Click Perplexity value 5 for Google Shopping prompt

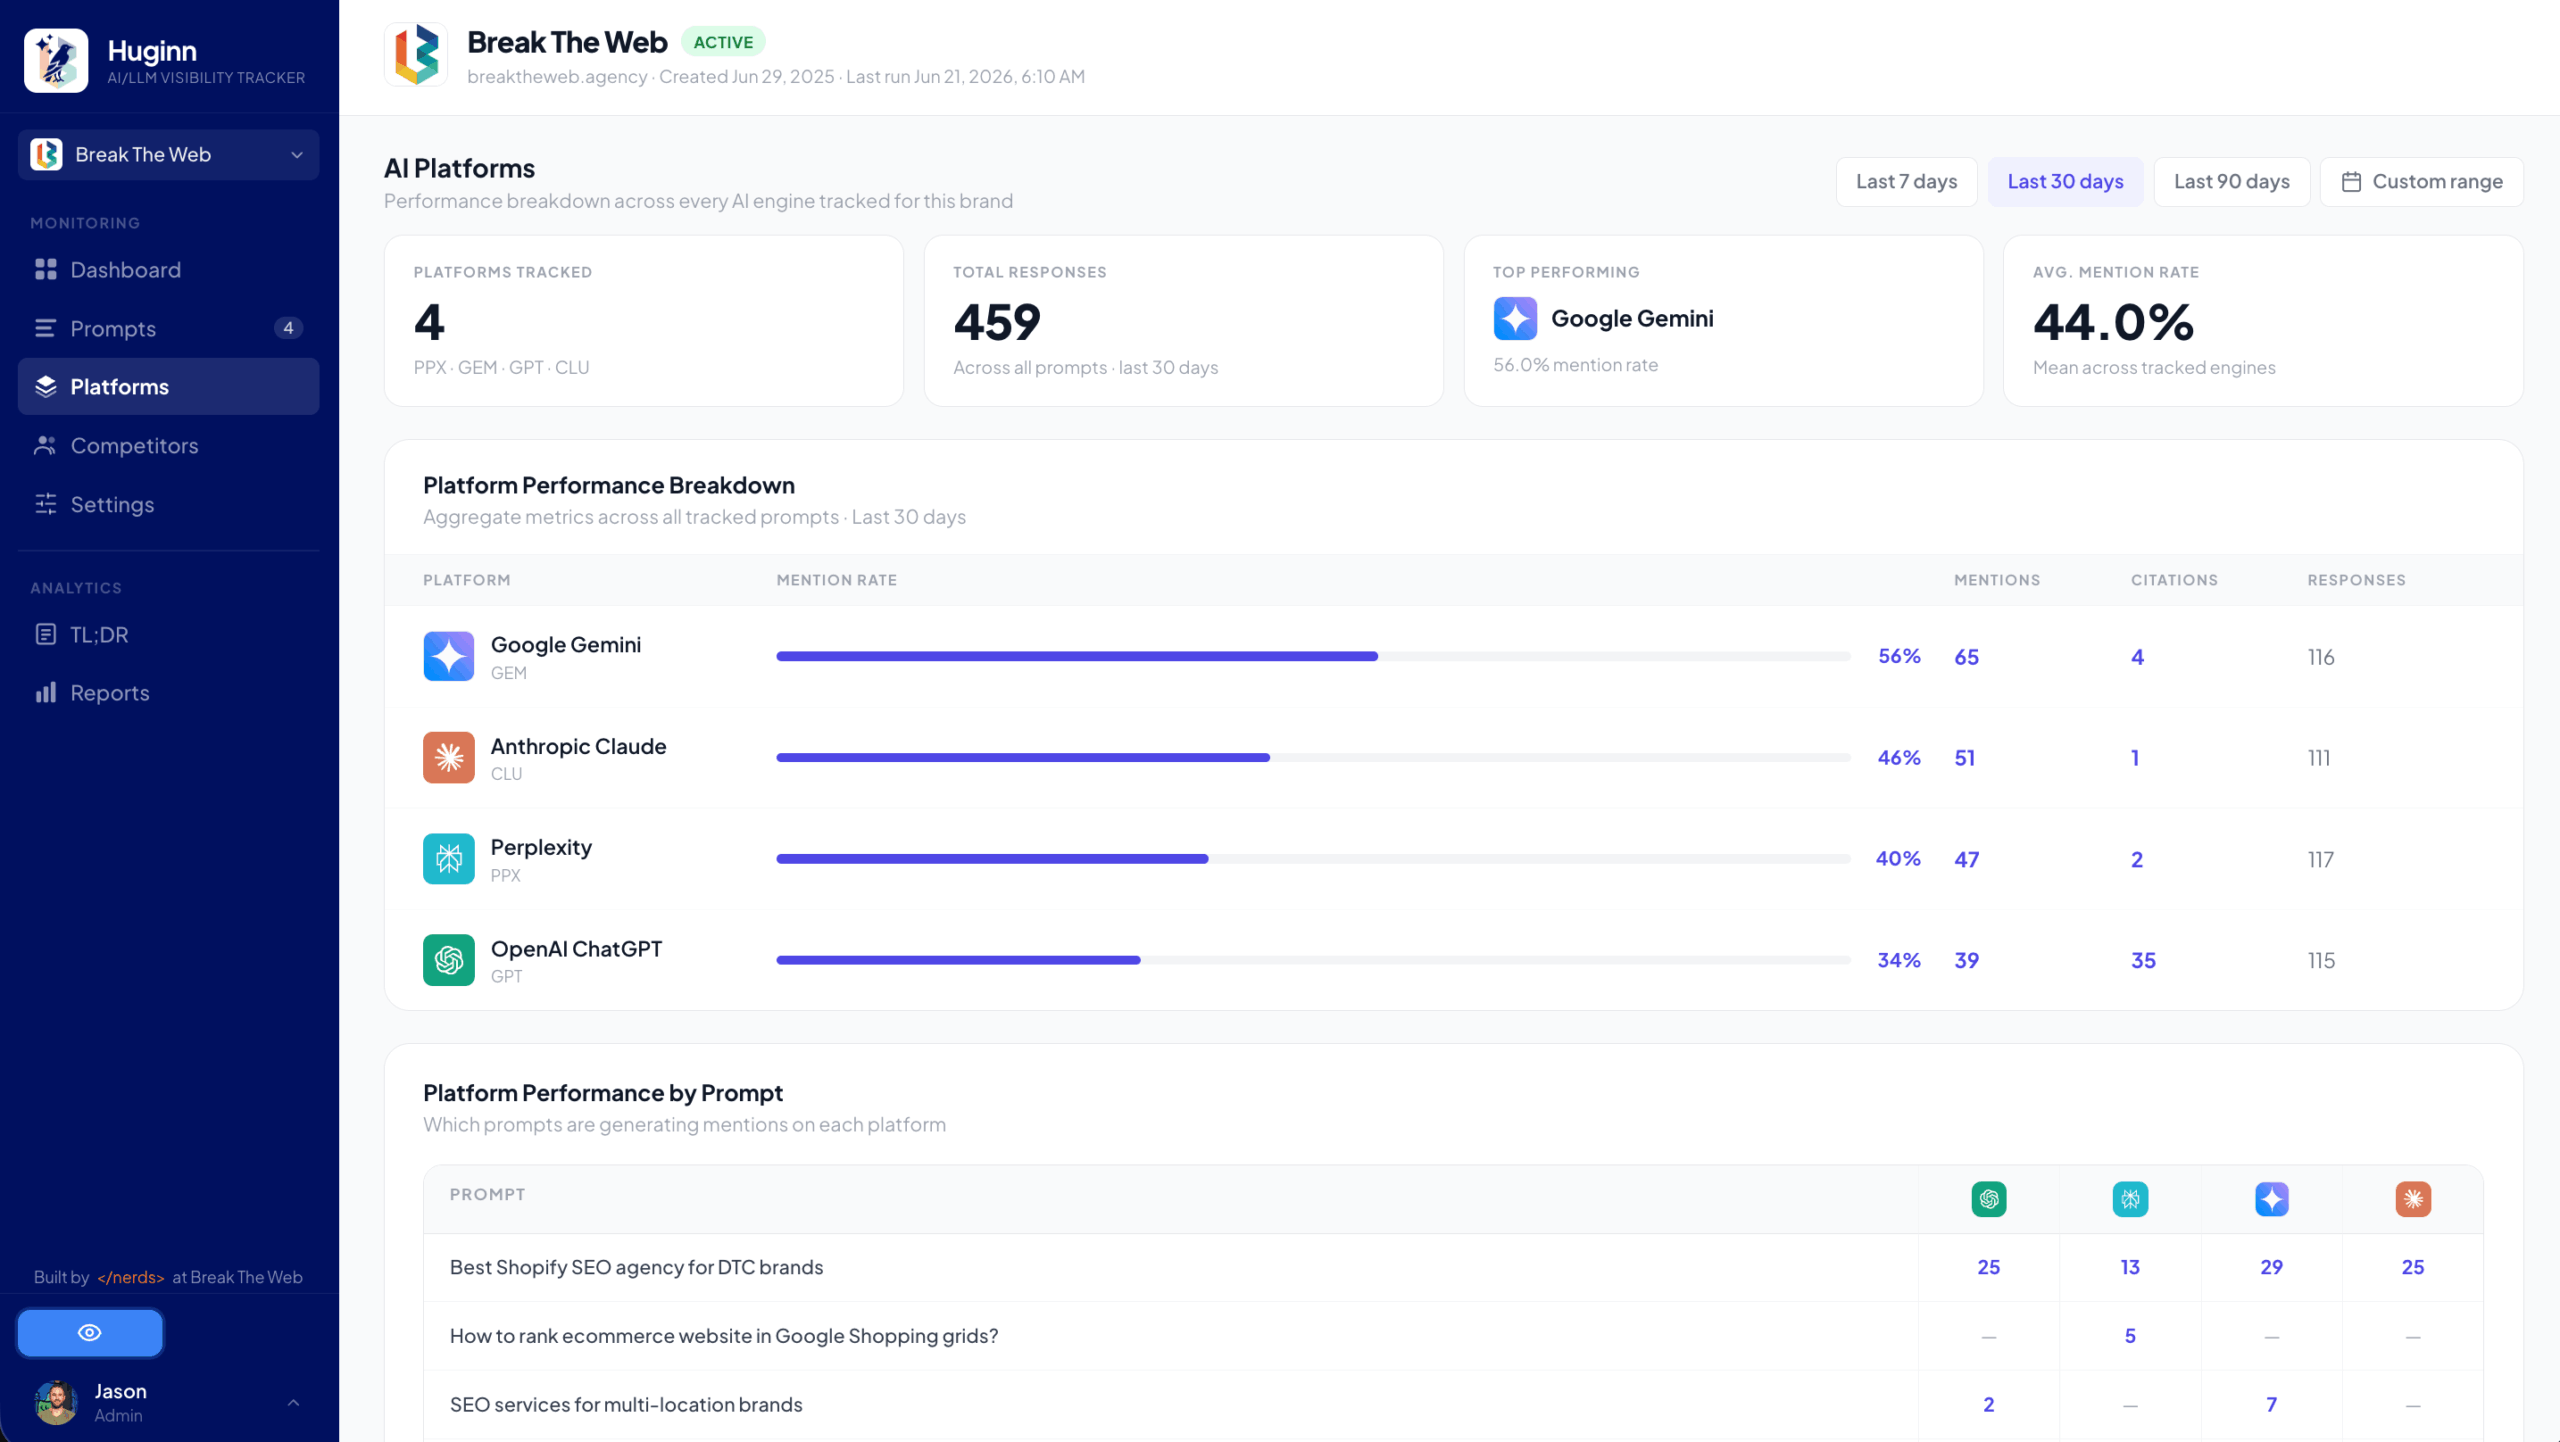2130,1336
